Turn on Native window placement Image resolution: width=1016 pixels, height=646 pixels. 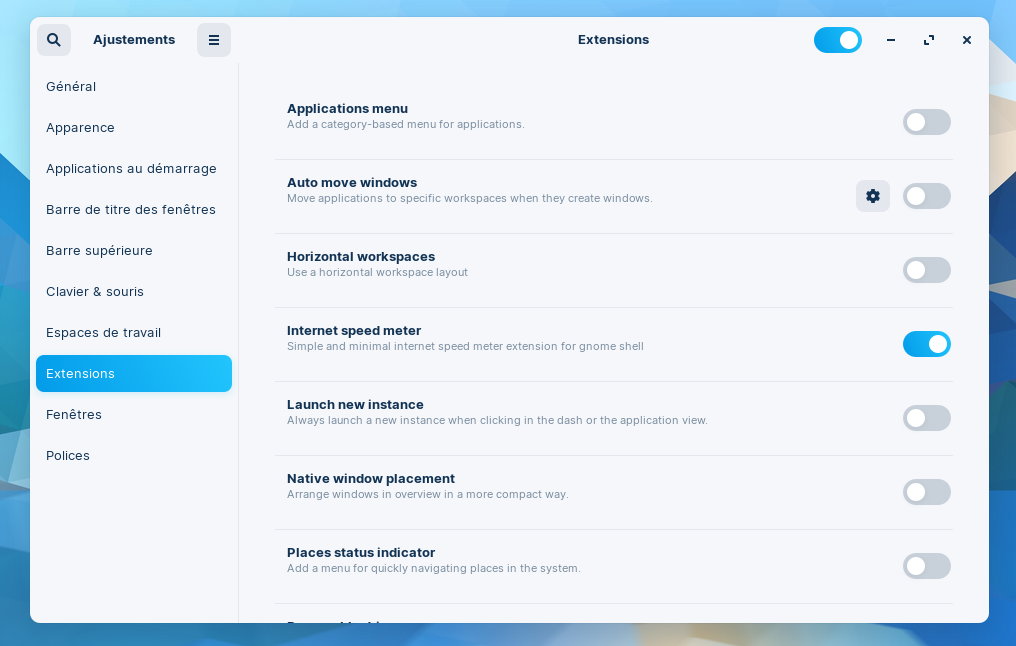(926, 492)
